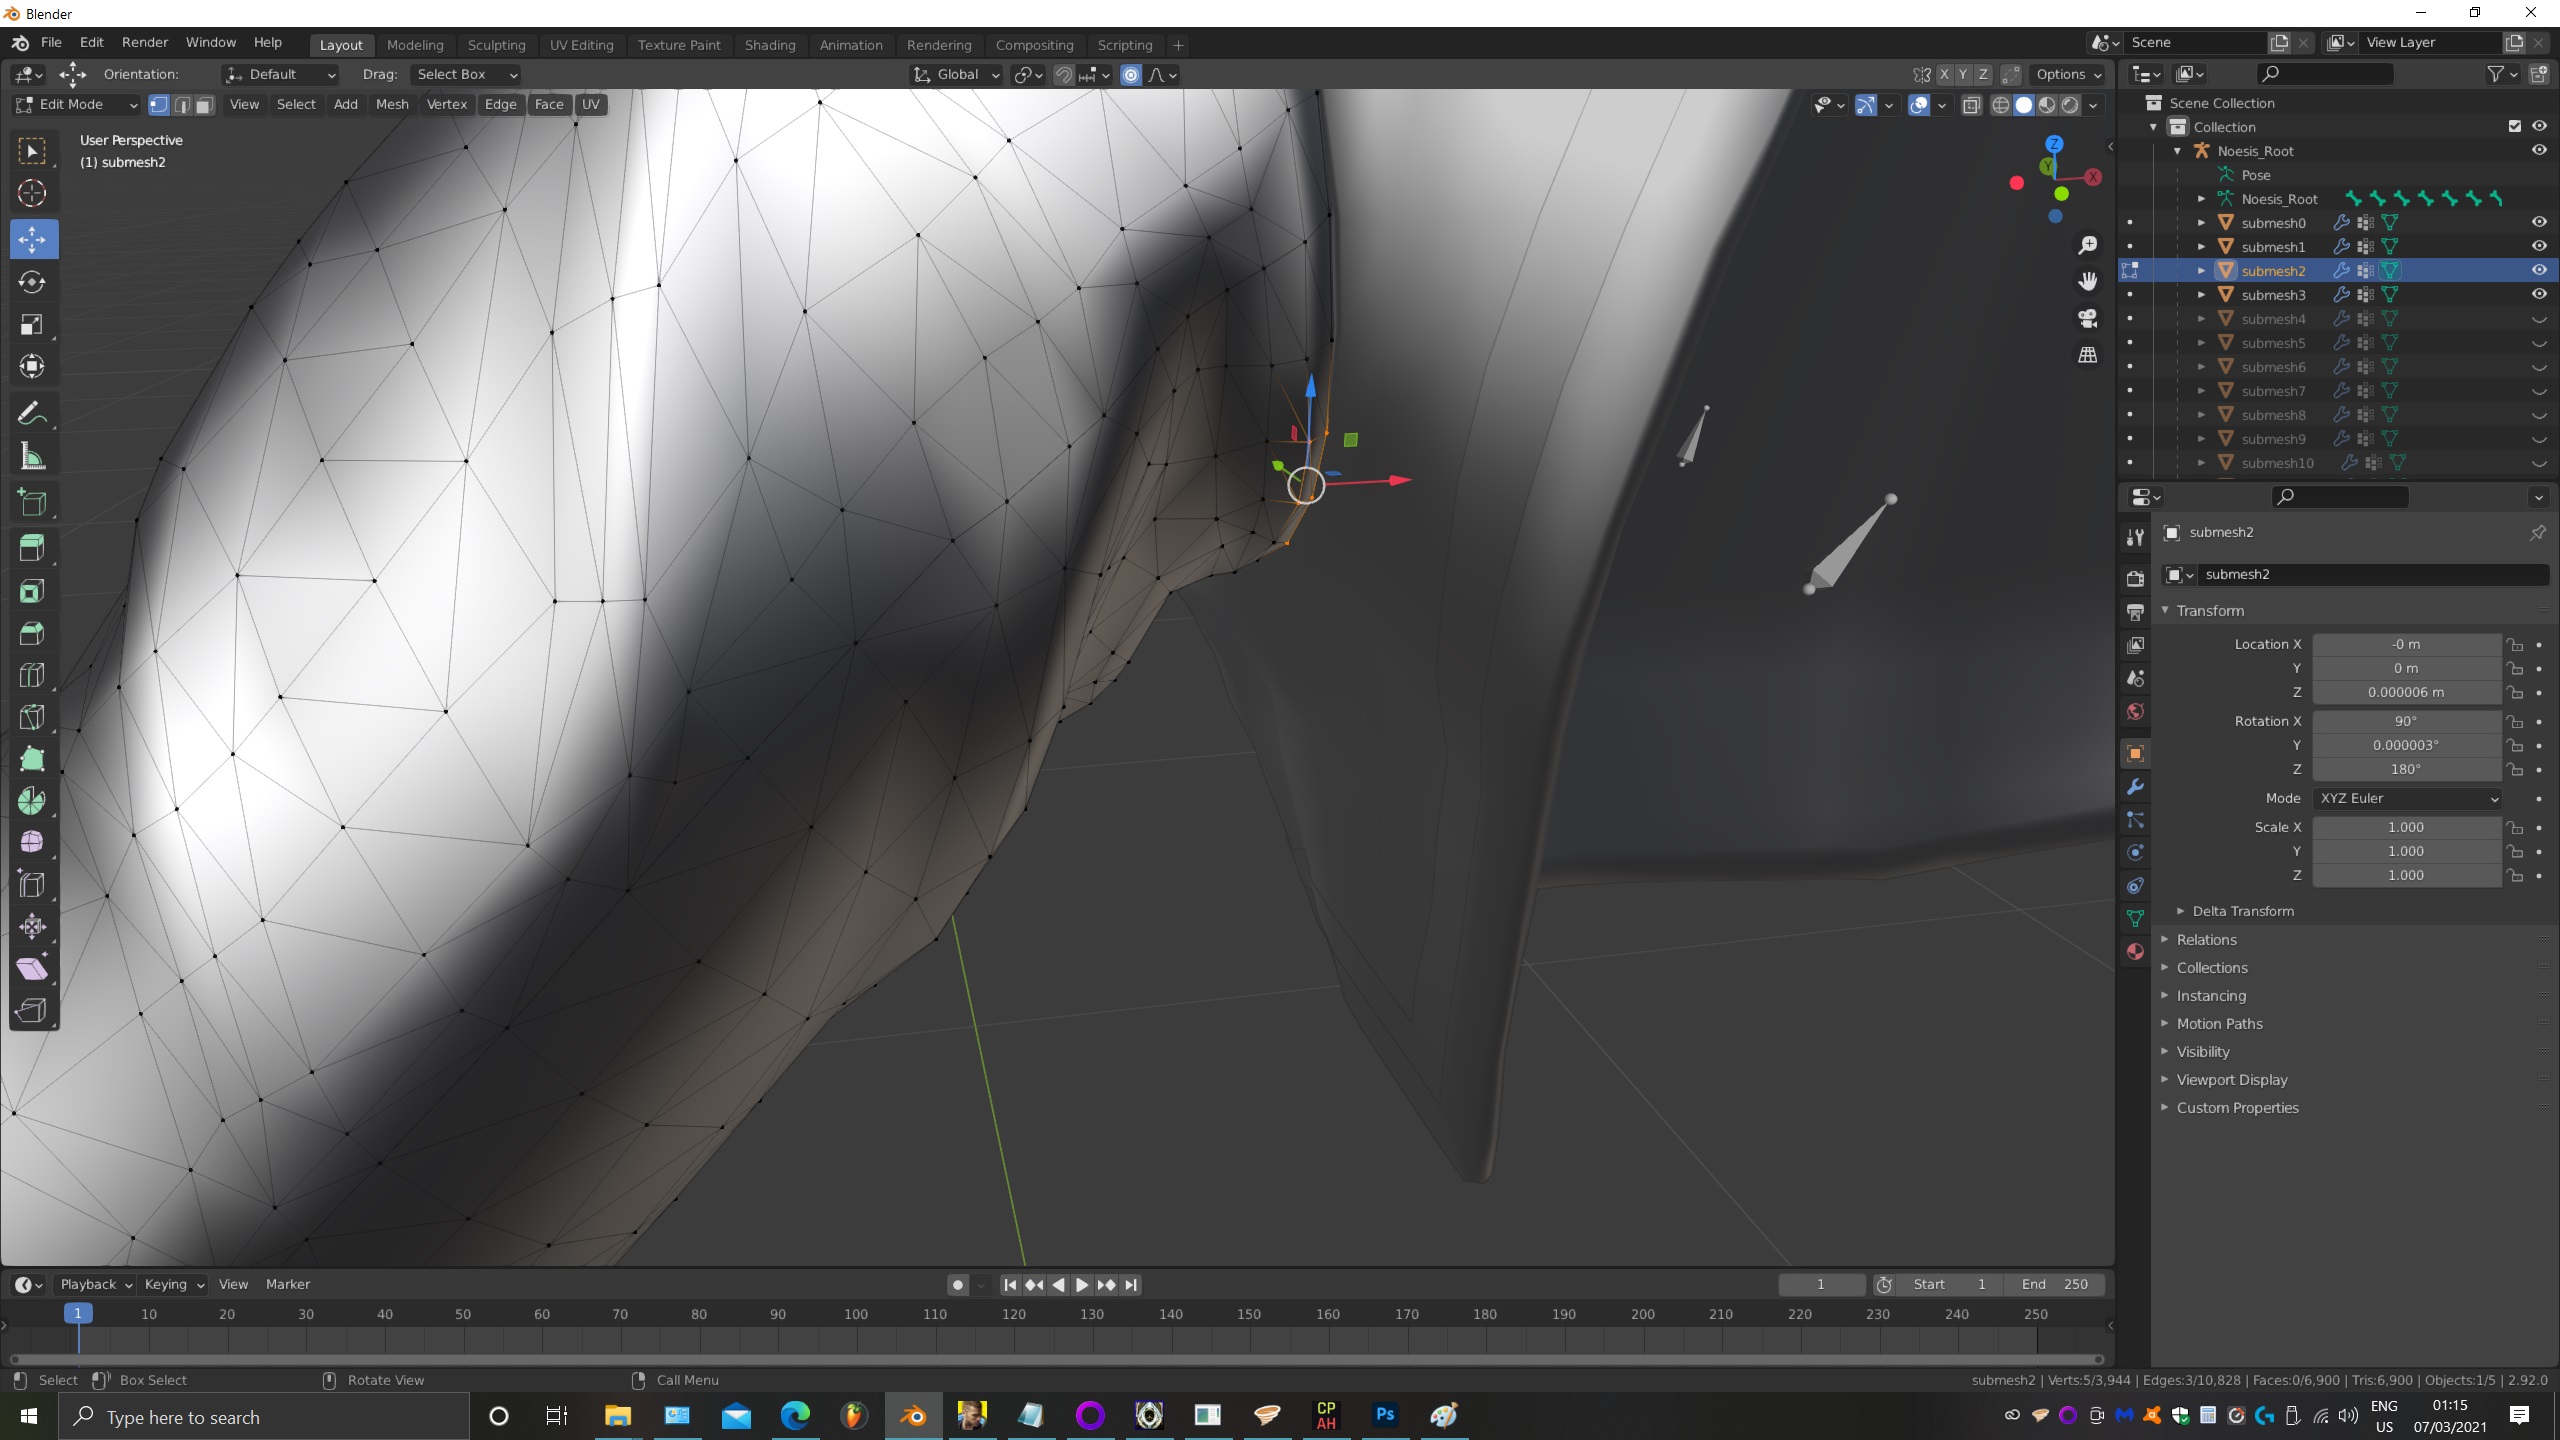The image size is (2560, 1440).
Task: Click the Options button
Action: (2068, 74)
